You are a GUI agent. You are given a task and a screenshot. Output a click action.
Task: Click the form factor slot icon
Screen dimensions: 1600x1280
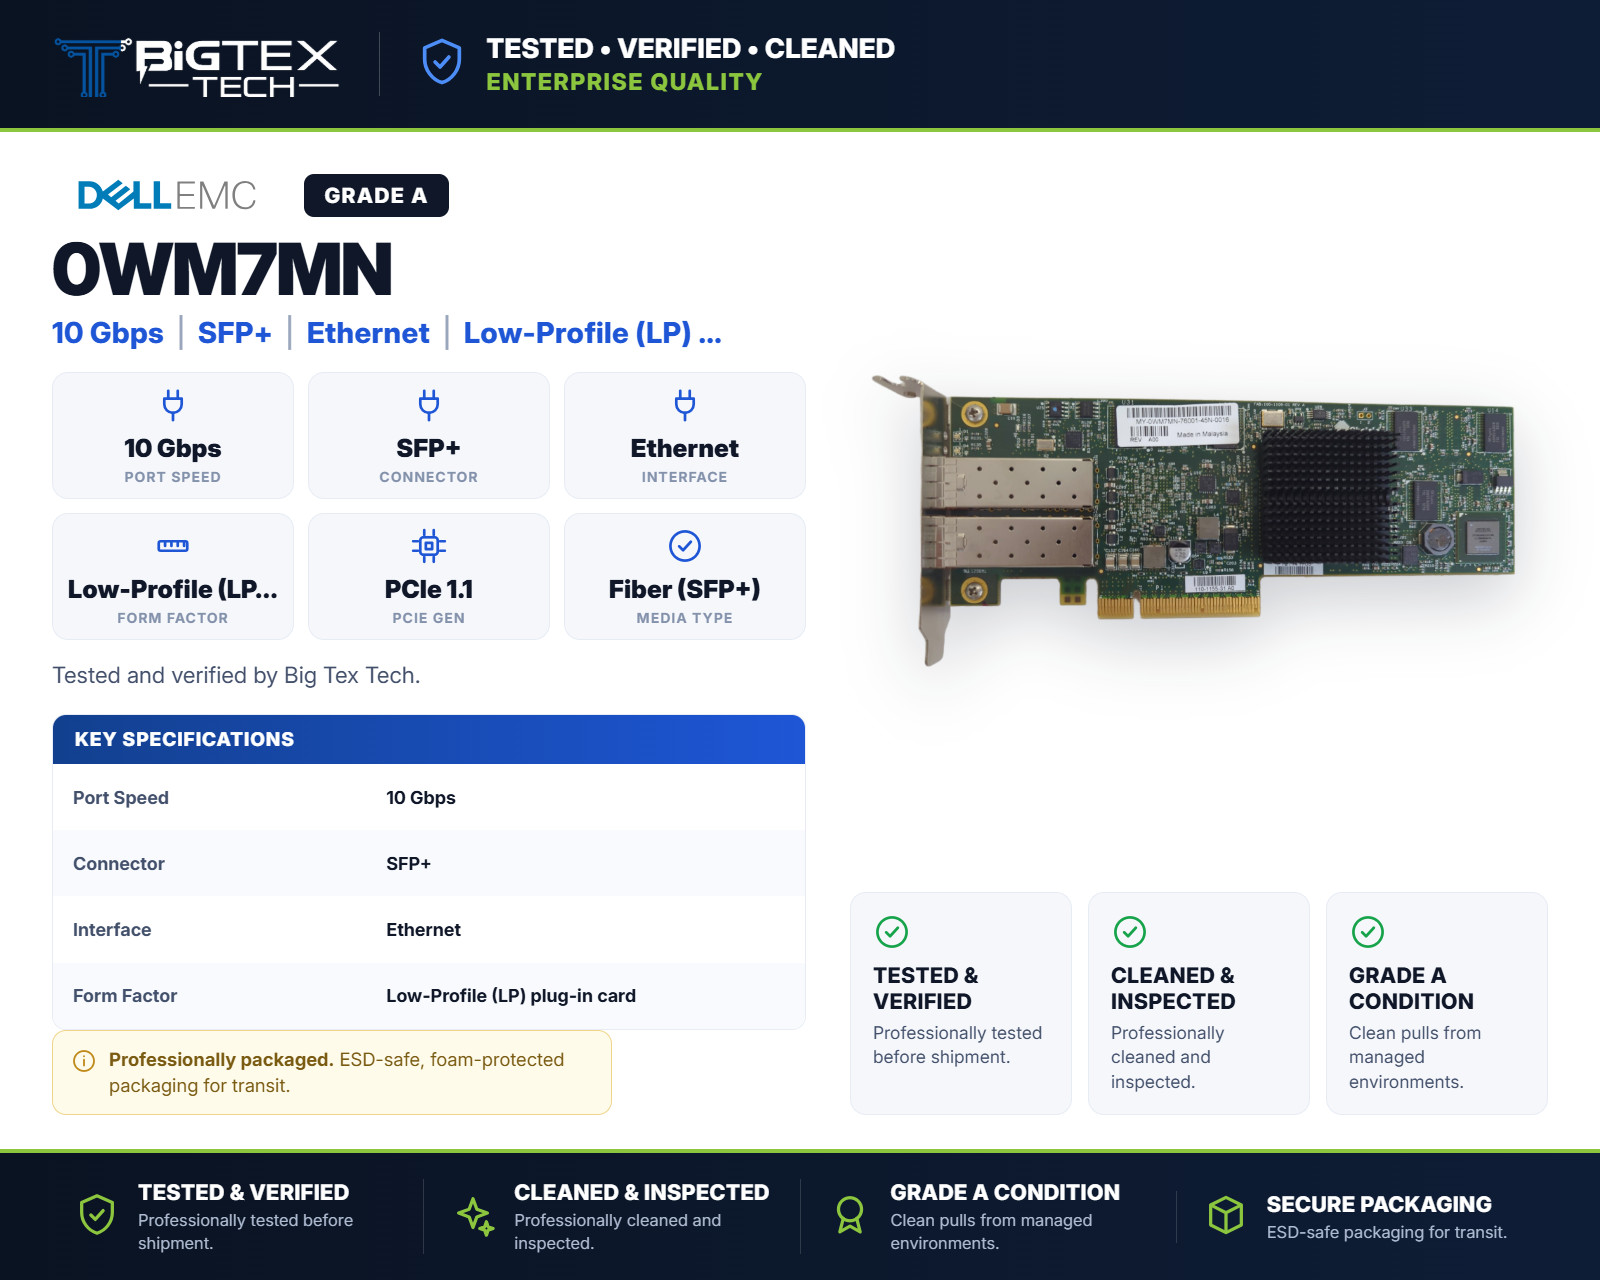pyautogui.click(x=173, y=546)
